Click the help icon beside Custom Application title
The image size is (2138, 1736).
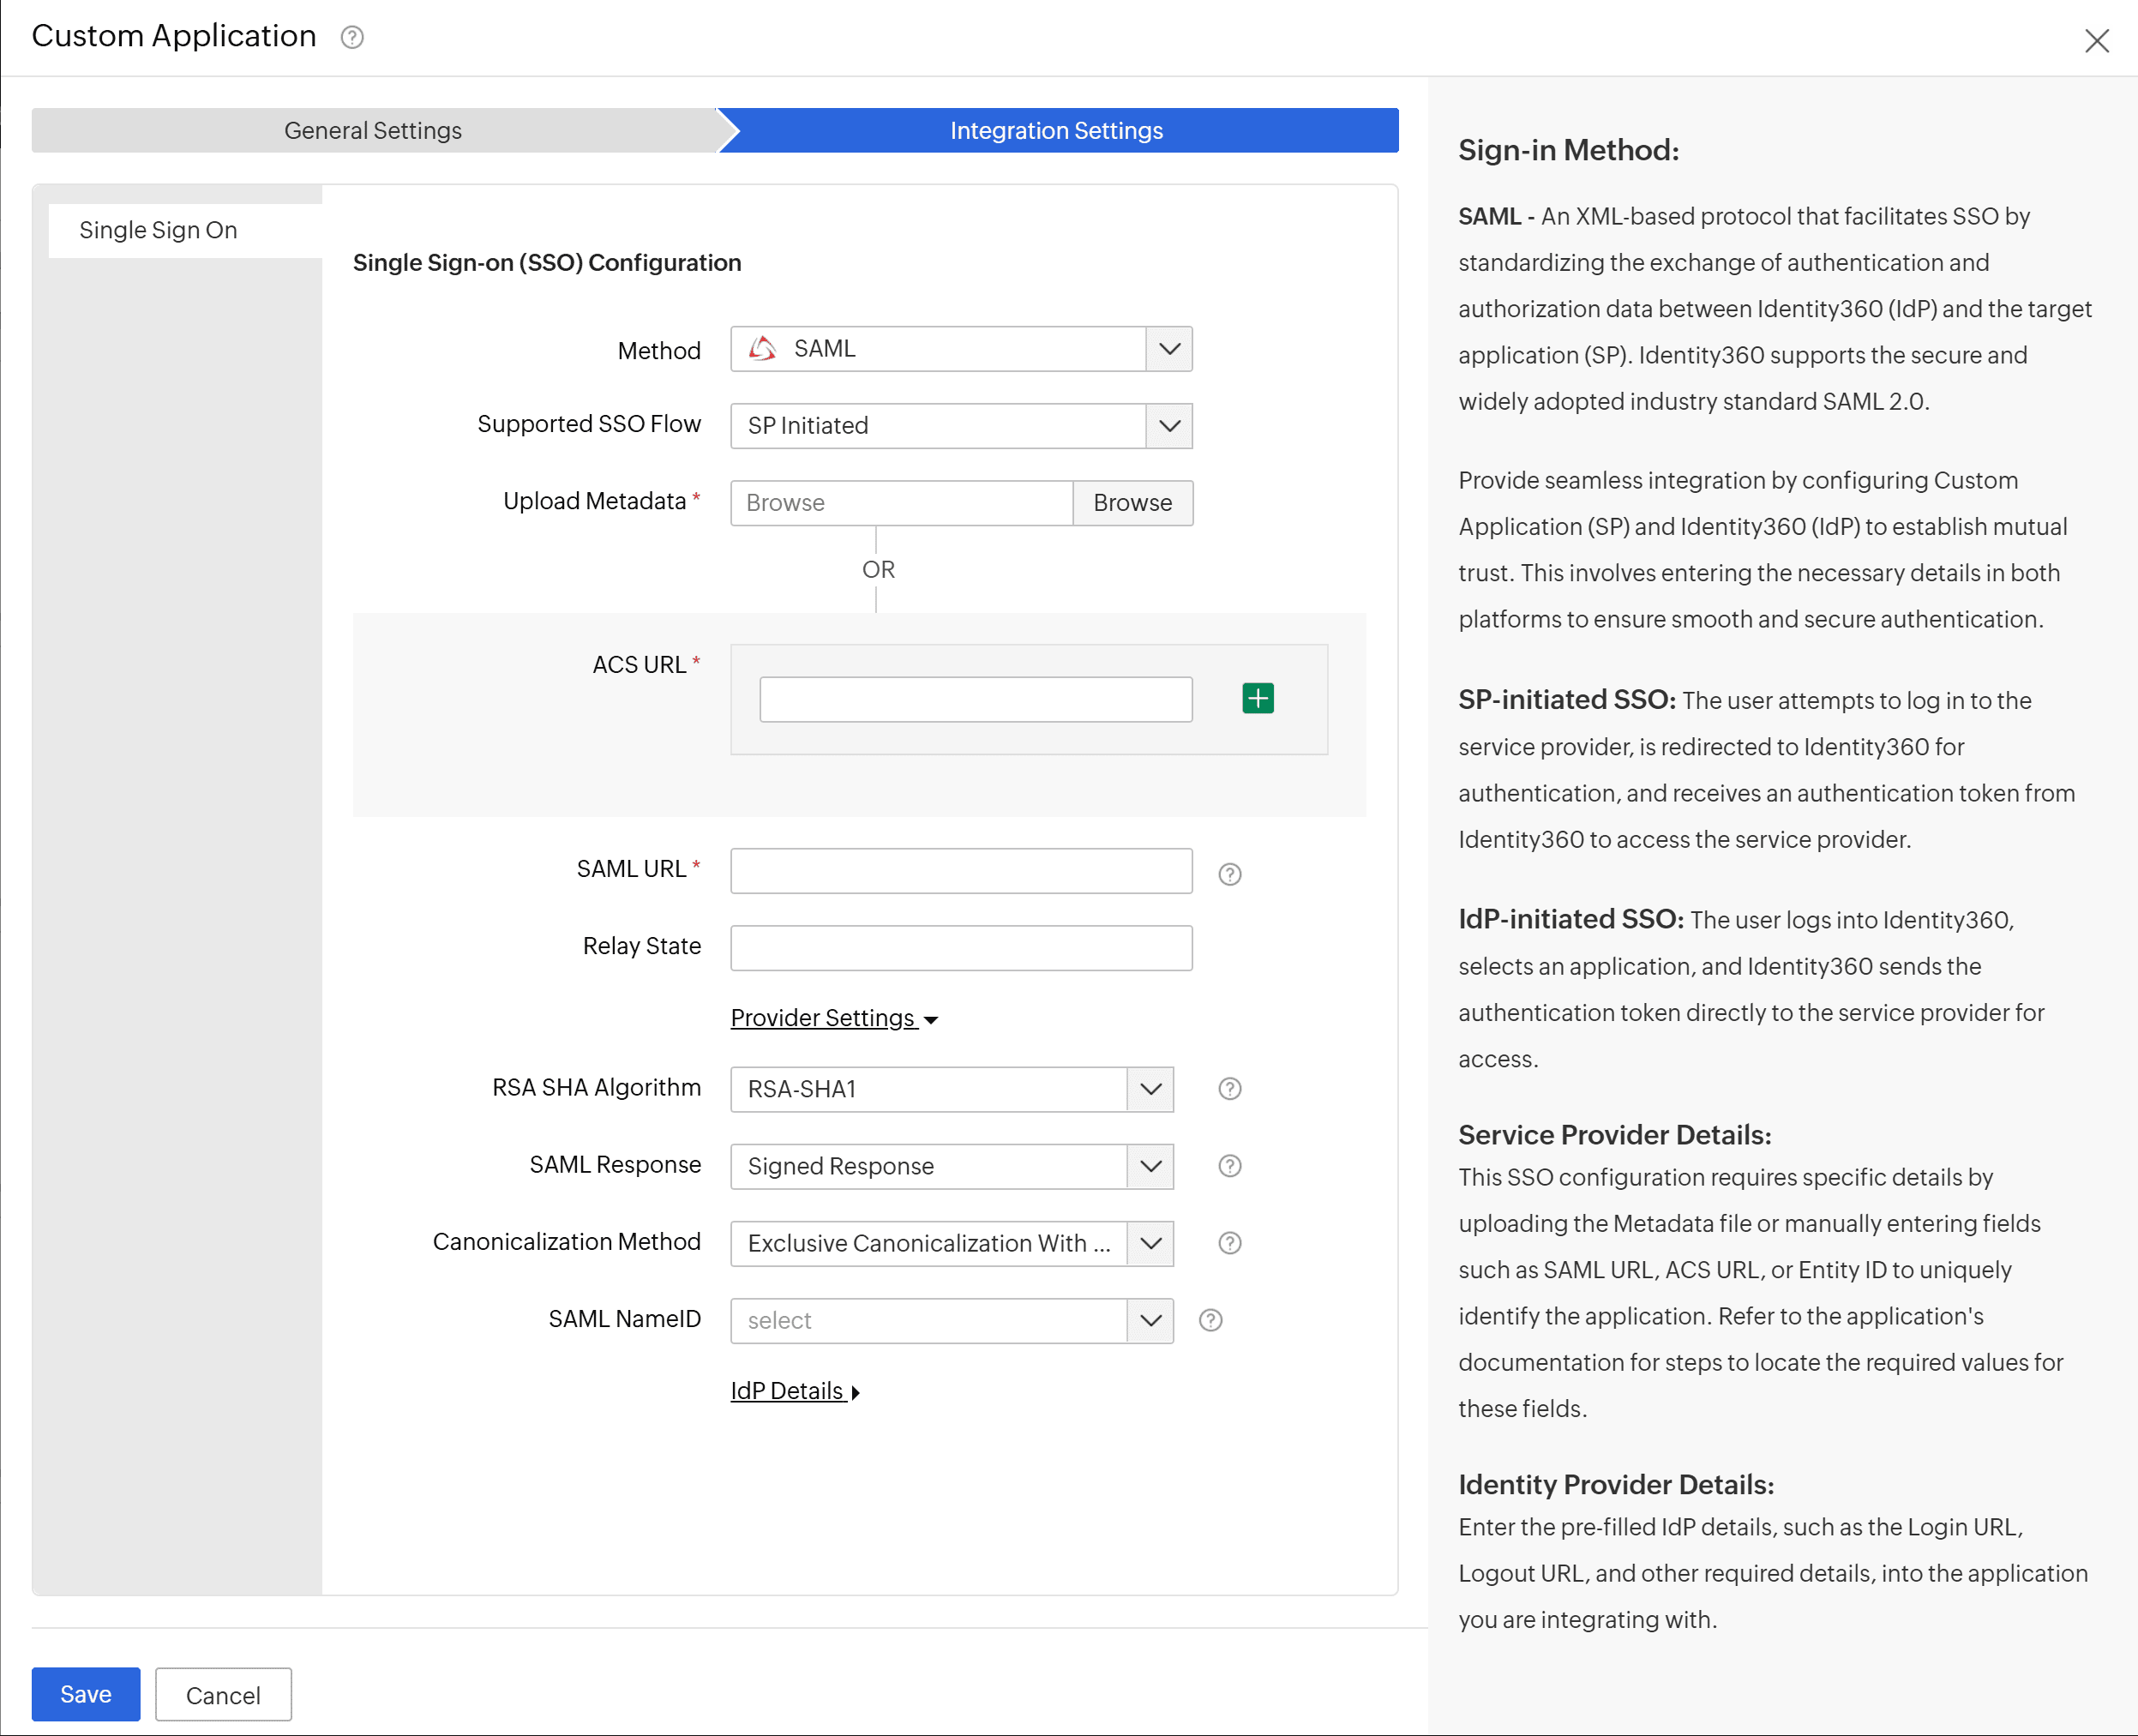pyautogui.click(x=352, y=38)
